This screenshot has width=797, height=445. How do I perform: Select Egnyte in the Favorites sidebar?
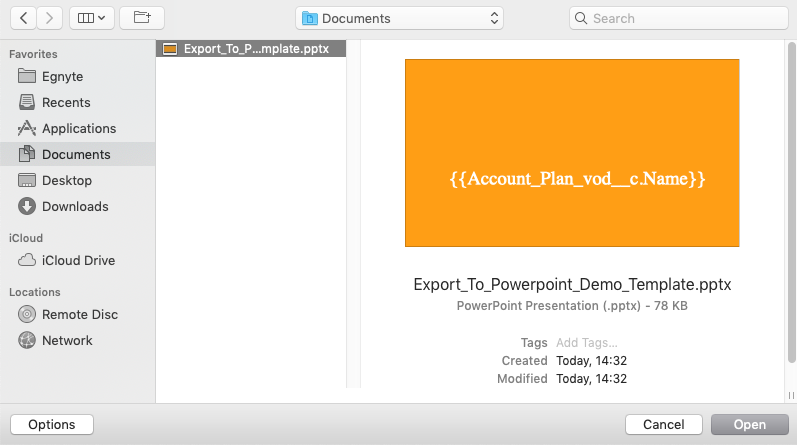pyautogui.click(x=62, y=77)
